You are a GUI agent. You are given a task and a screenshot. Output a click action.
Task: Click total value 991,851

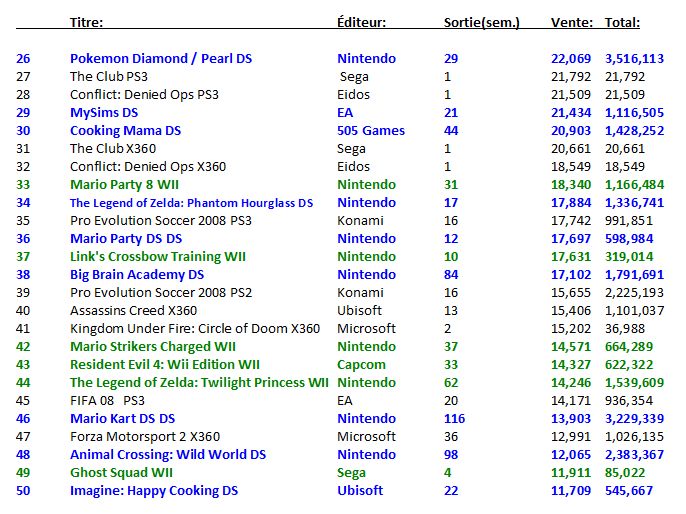pos(629,220)
